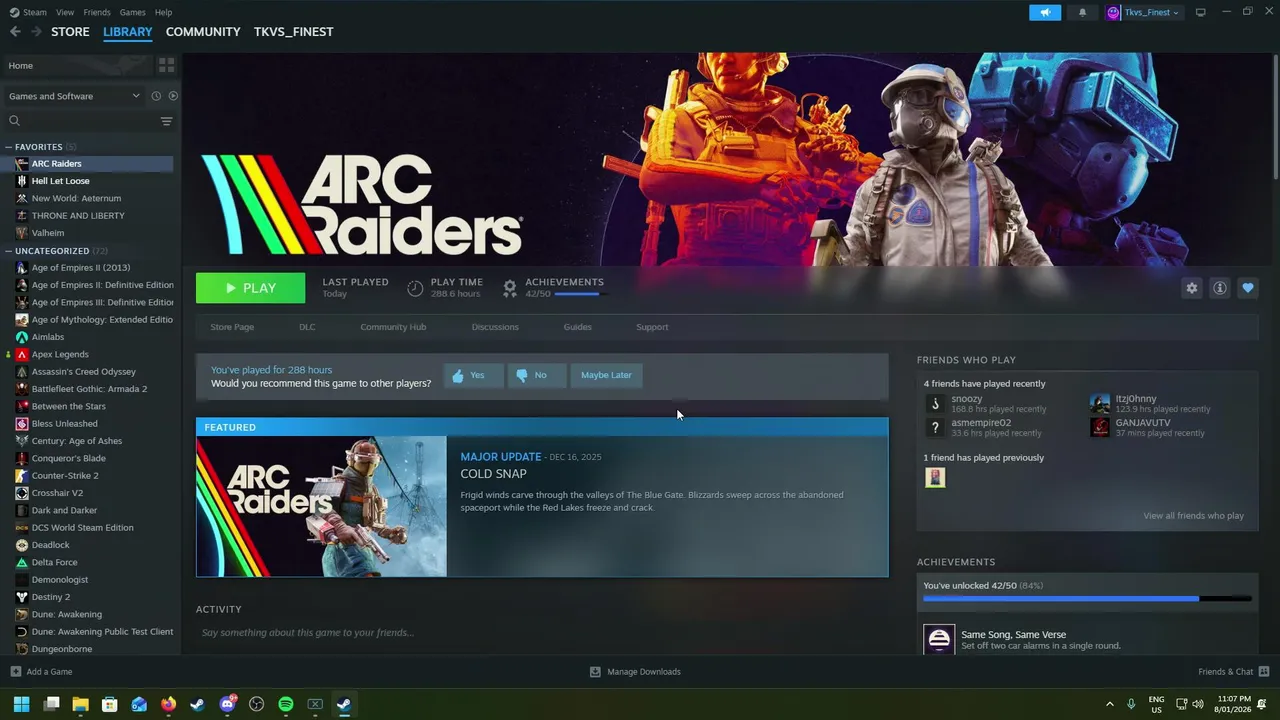This screenshot has height=720, width=1280.
Task: Show hidden system tray icons
Action: [x=1109, y=704]
